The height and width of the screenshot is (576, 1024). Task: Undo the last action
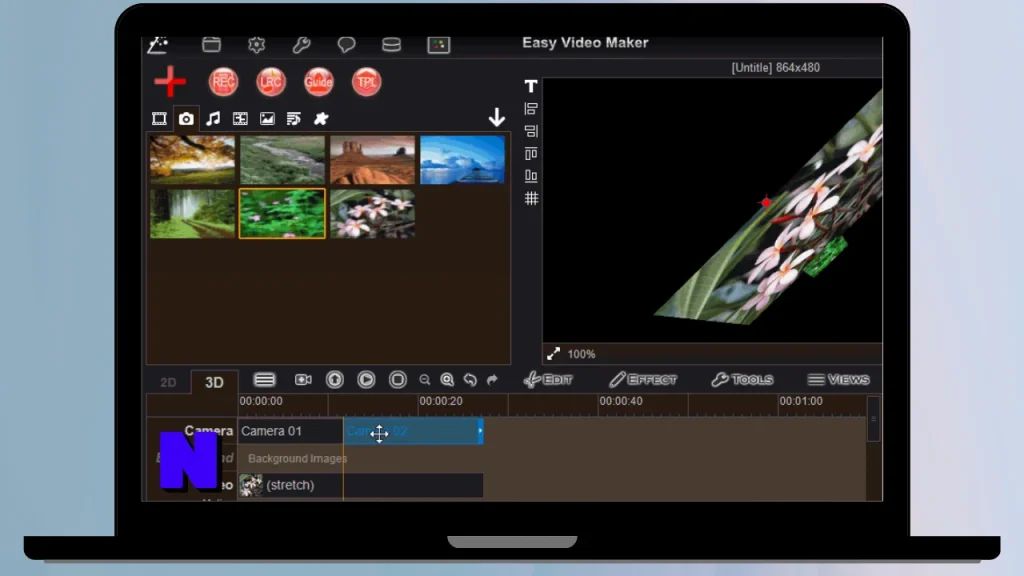pos(470,379)
